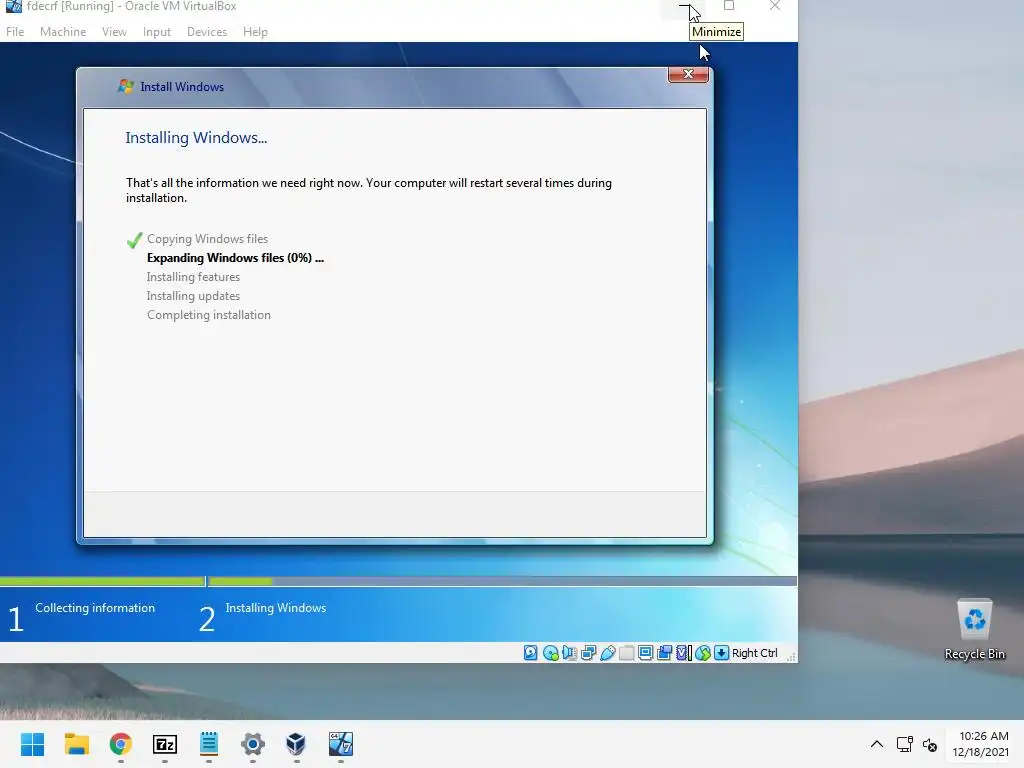Close the VirtualBox VM window
Image resolution: width=1024 pixels, height=768 pixels.
775,7
